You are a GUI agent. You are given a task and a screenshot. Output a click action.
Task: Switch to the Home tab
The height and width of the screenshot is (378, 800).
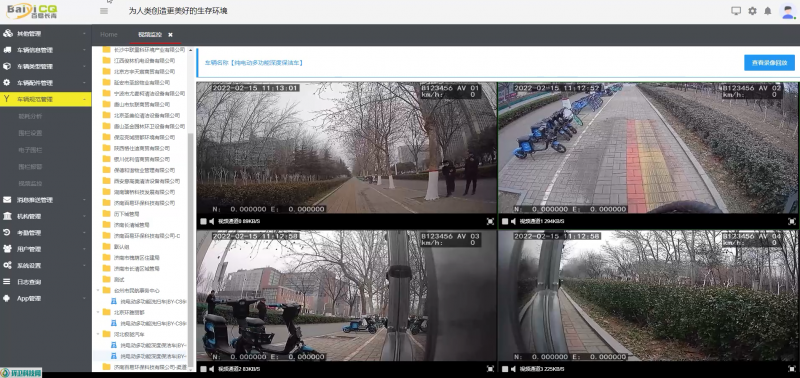point(109,35)
